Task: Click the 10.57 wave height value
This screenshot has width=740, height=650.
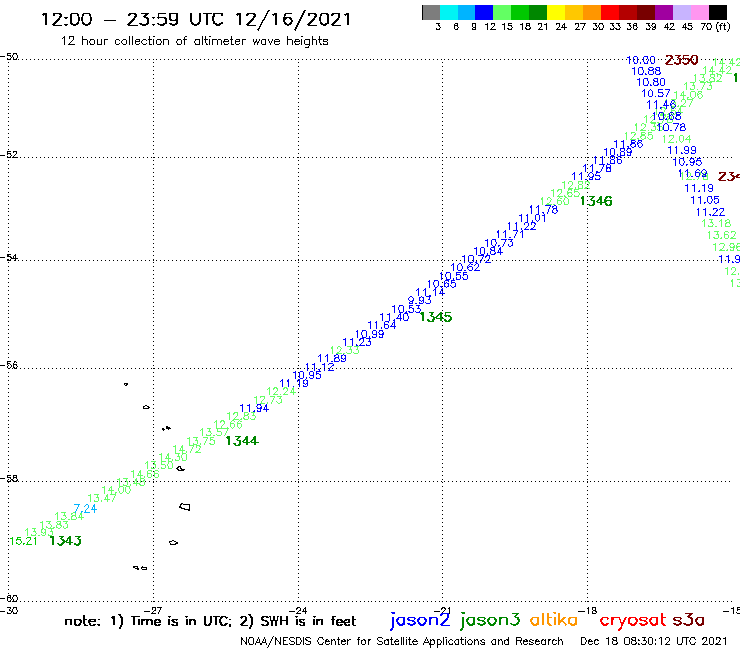Action: pyautogui.click(x=656, y=93)
